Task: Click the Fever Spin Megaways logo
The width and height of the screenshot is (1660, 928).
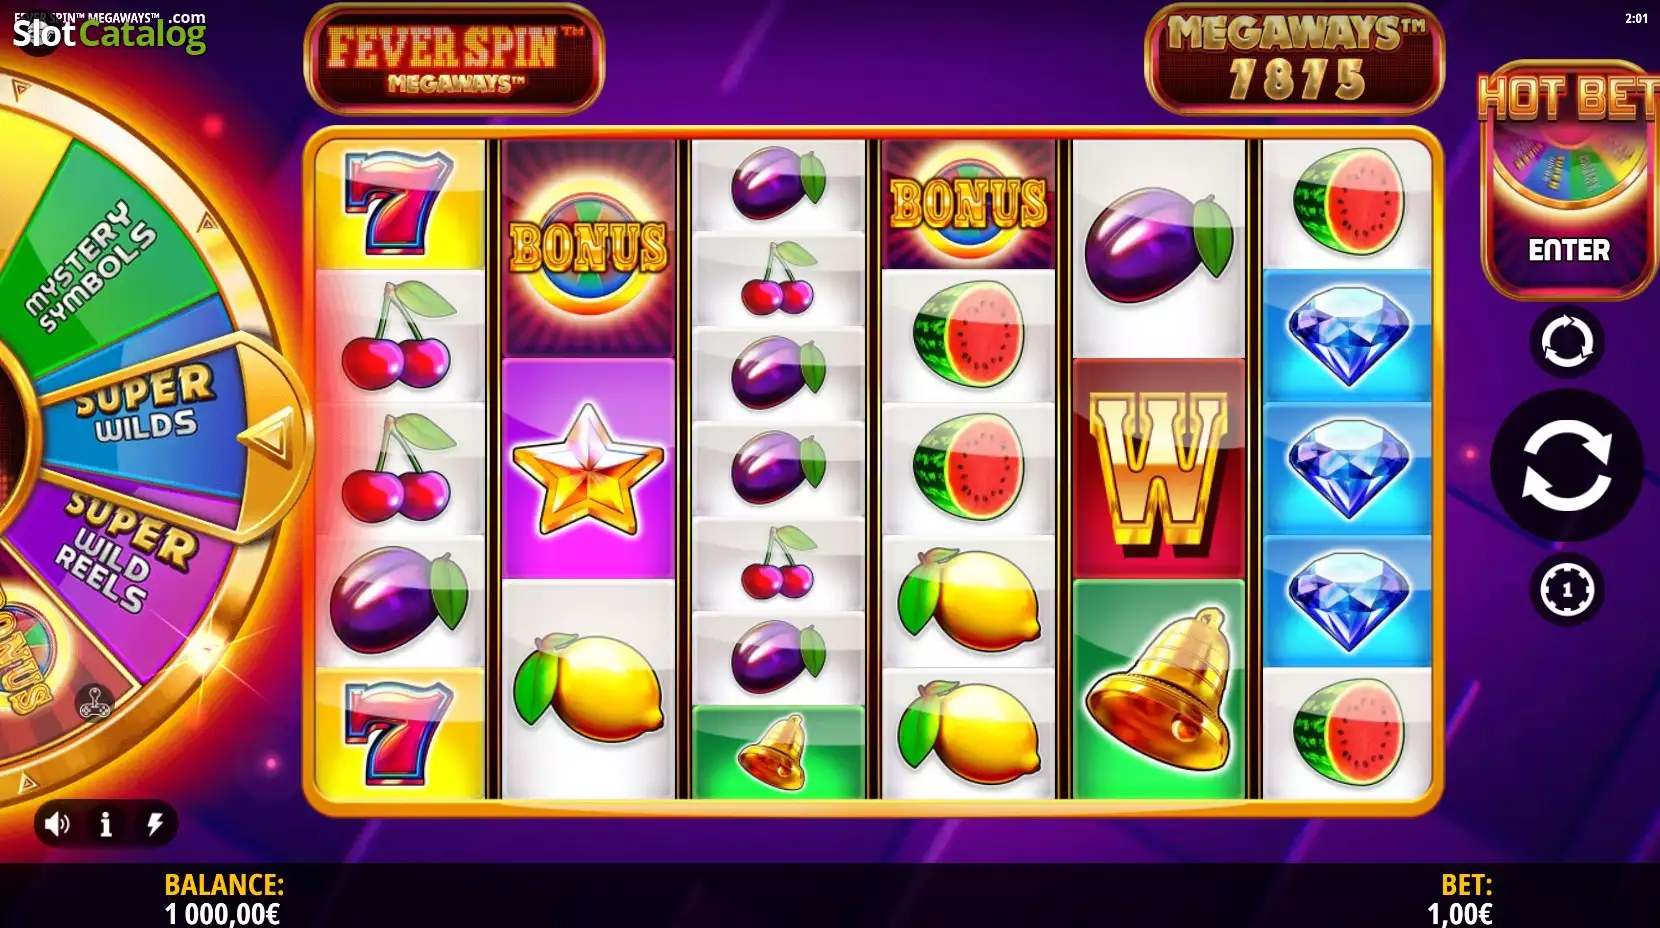Action: click(x=453, y=59)
